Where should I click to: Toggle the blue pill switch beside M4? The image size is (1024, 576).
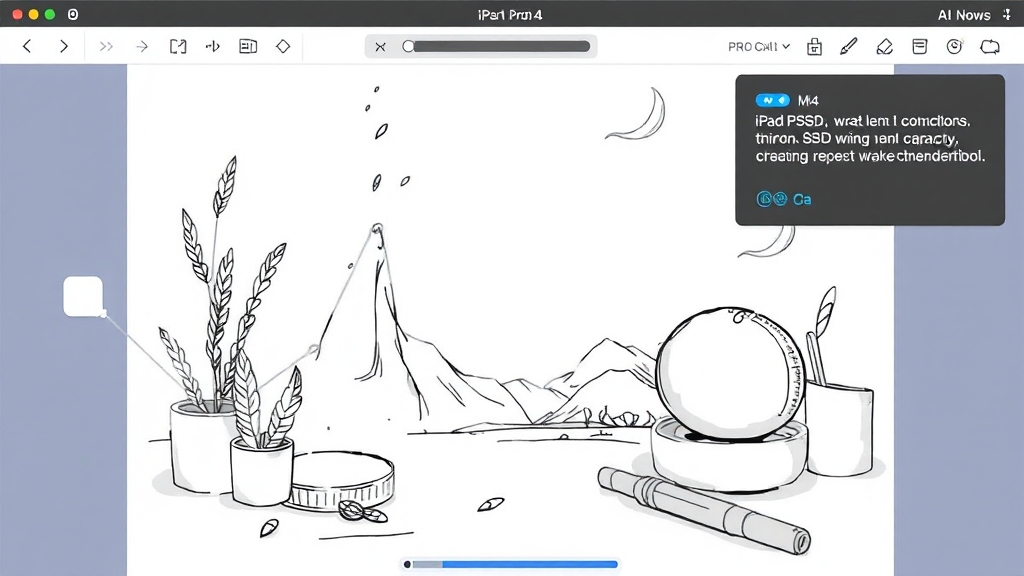pos(772,100)
